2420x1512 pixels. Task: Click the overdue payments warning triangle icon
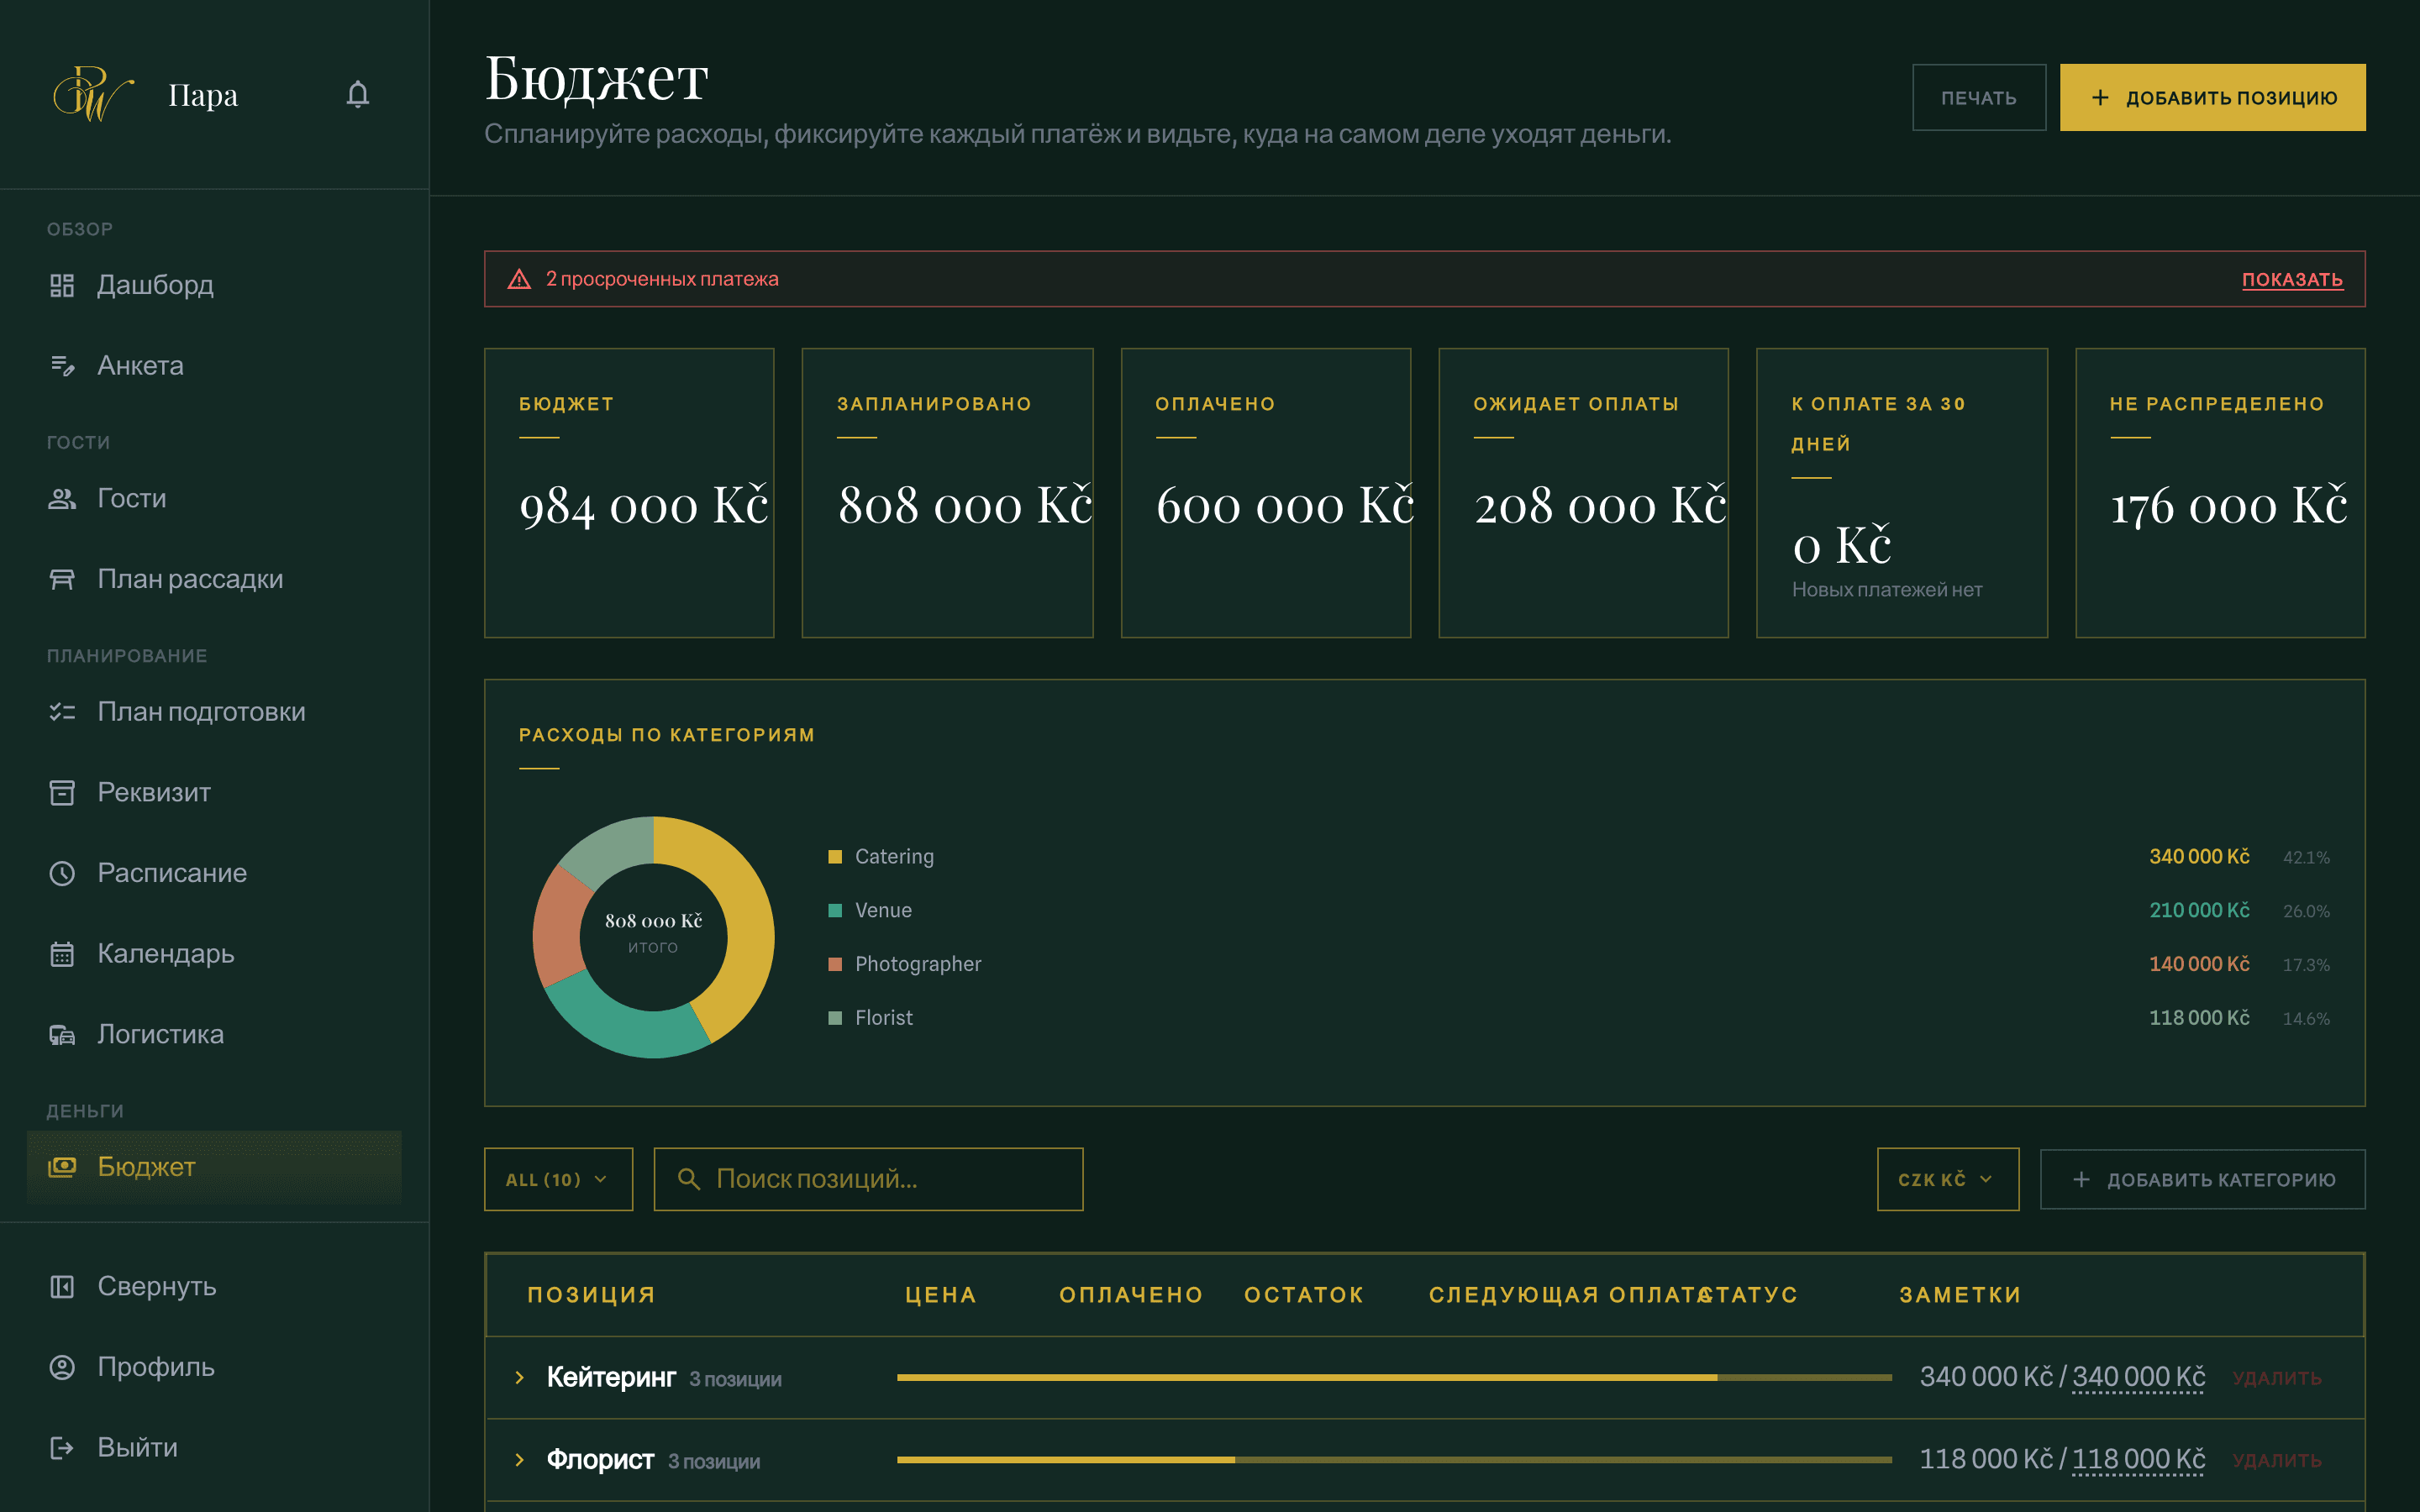point(519,279)
